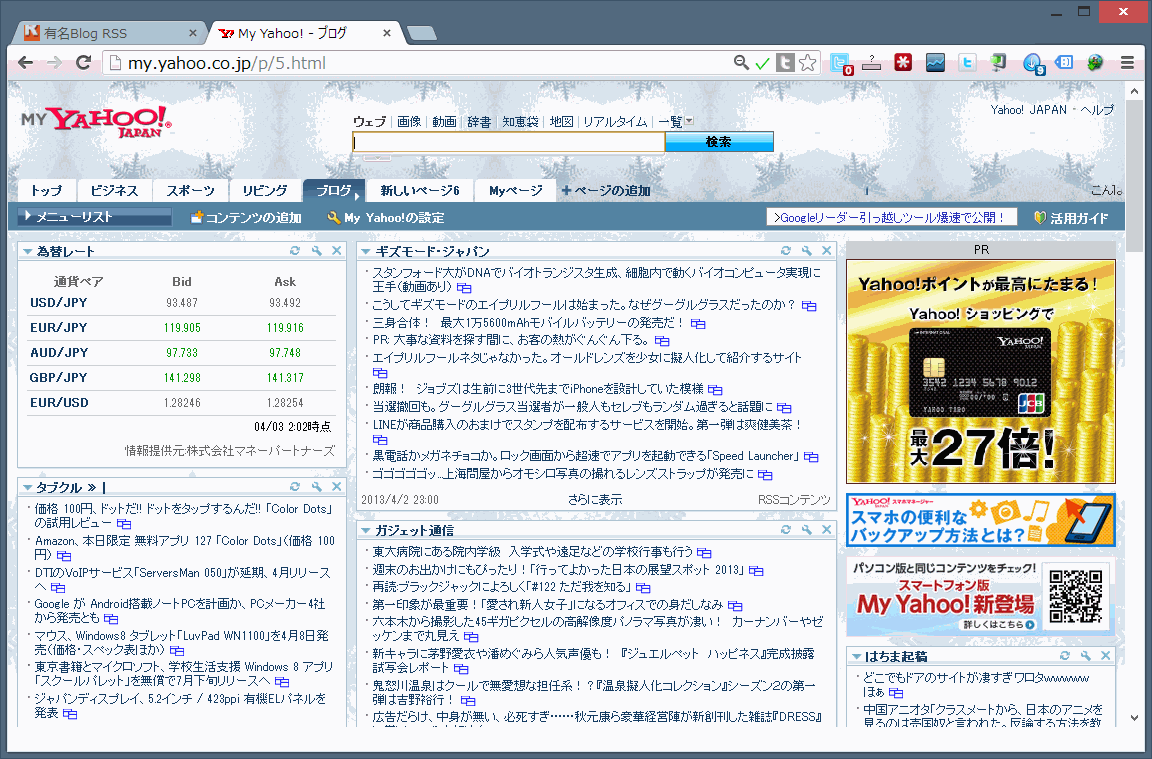Open the 一覧 search category dropdown
This screenshot has width=1152, height=759.
click(675, 122)
